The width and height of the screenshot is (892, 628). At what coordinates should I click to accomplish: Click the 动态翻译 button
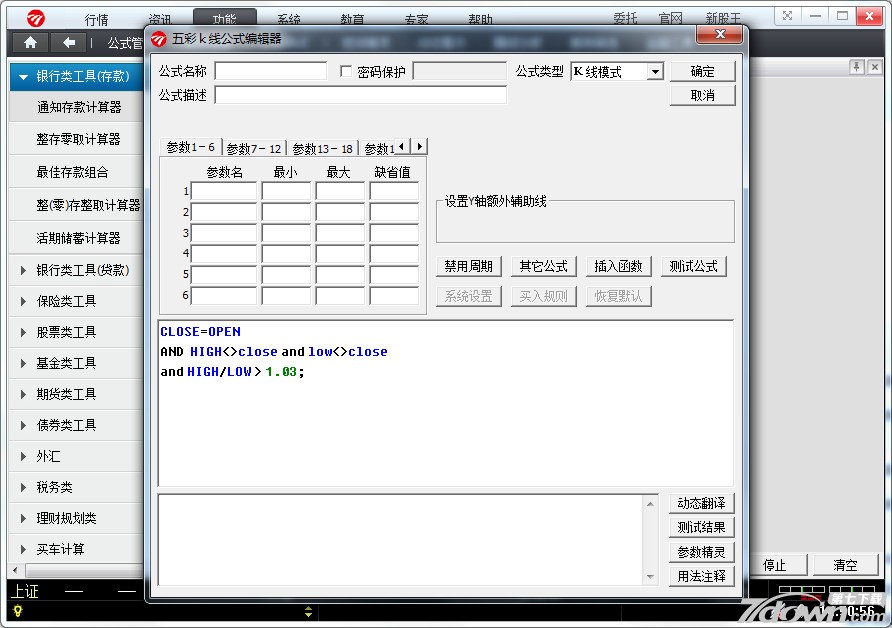click(701, 503)
